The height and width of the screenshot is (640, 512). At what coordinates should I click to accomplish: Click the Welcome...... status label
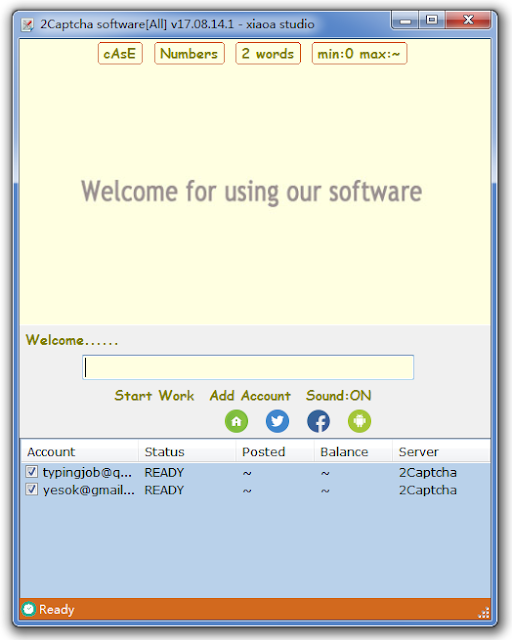72,340
